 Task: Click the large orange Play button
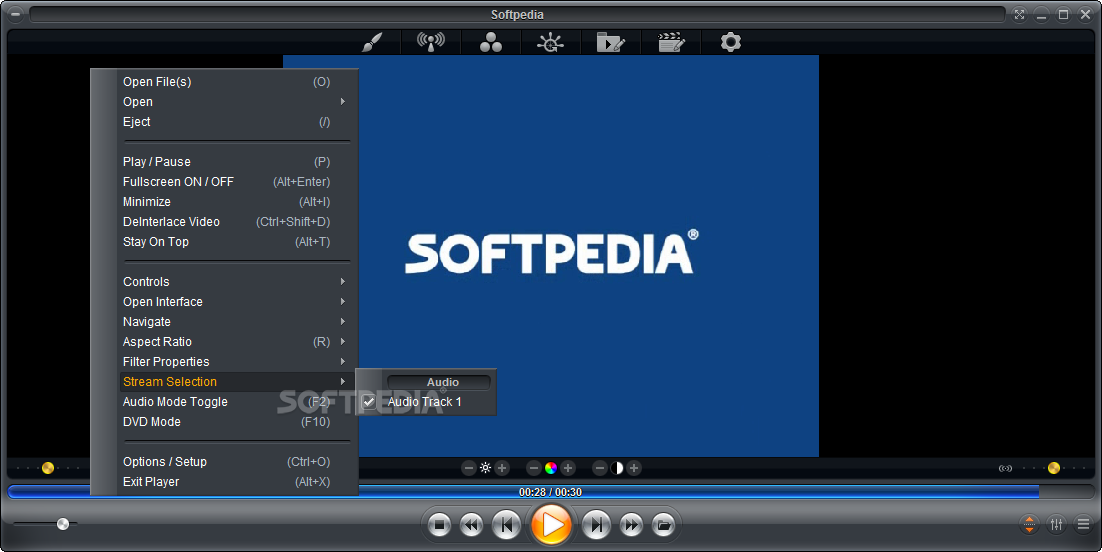(x=551, y=525)
